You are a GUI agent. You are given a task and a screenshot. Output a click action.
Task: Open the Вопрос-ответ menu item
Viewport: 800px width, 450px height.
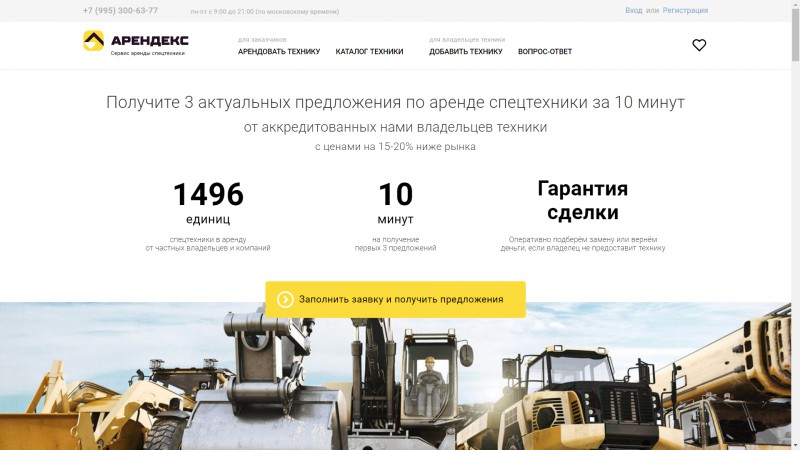(x=545, y=52)
